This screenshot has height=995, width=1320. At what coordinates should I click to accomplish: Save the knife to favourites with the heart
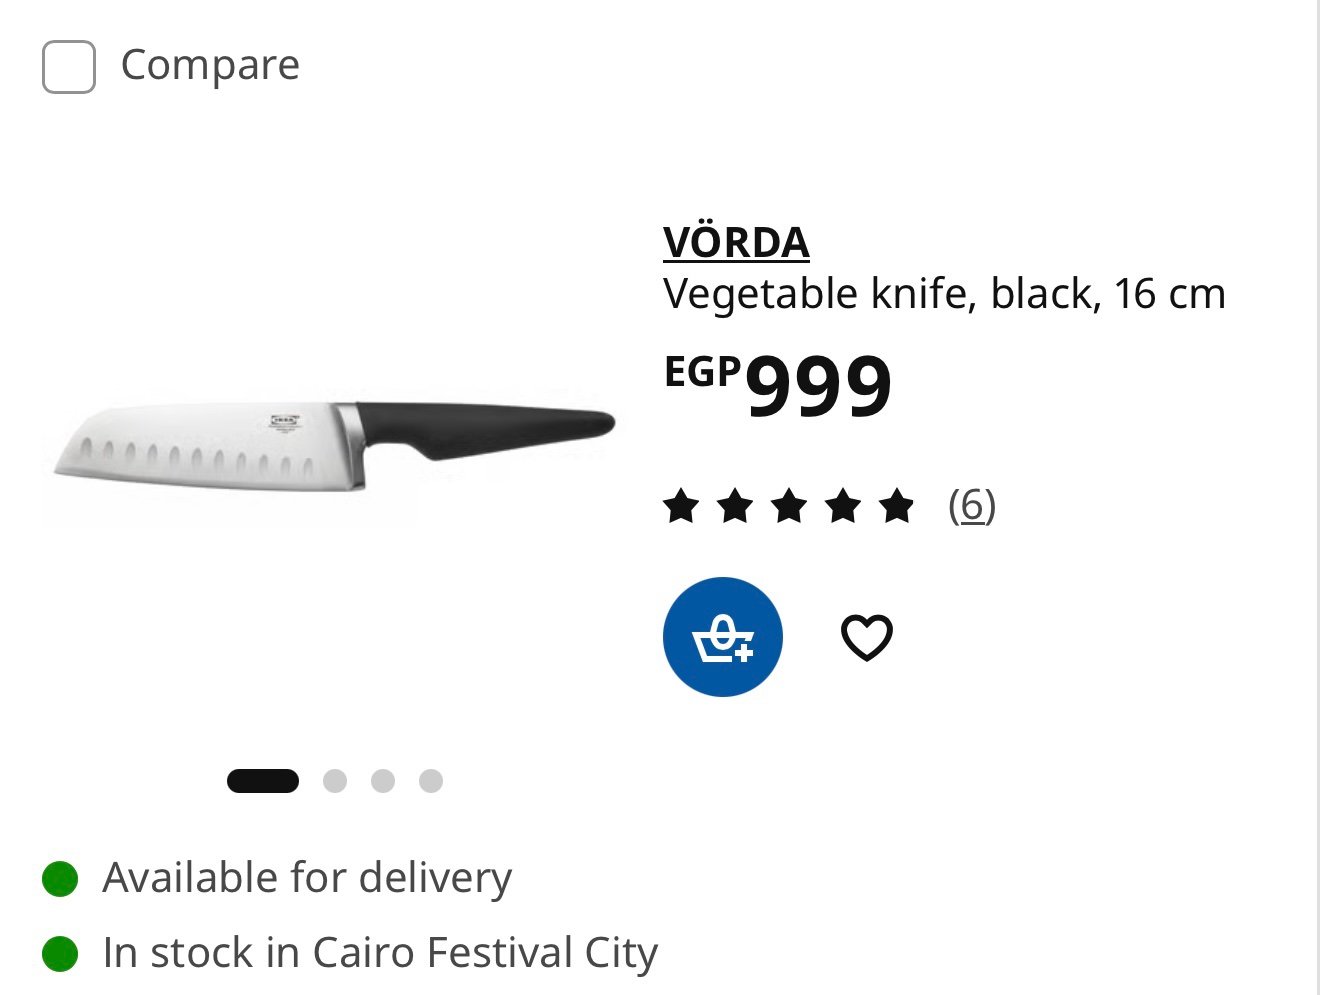click(x=867, y=637)
